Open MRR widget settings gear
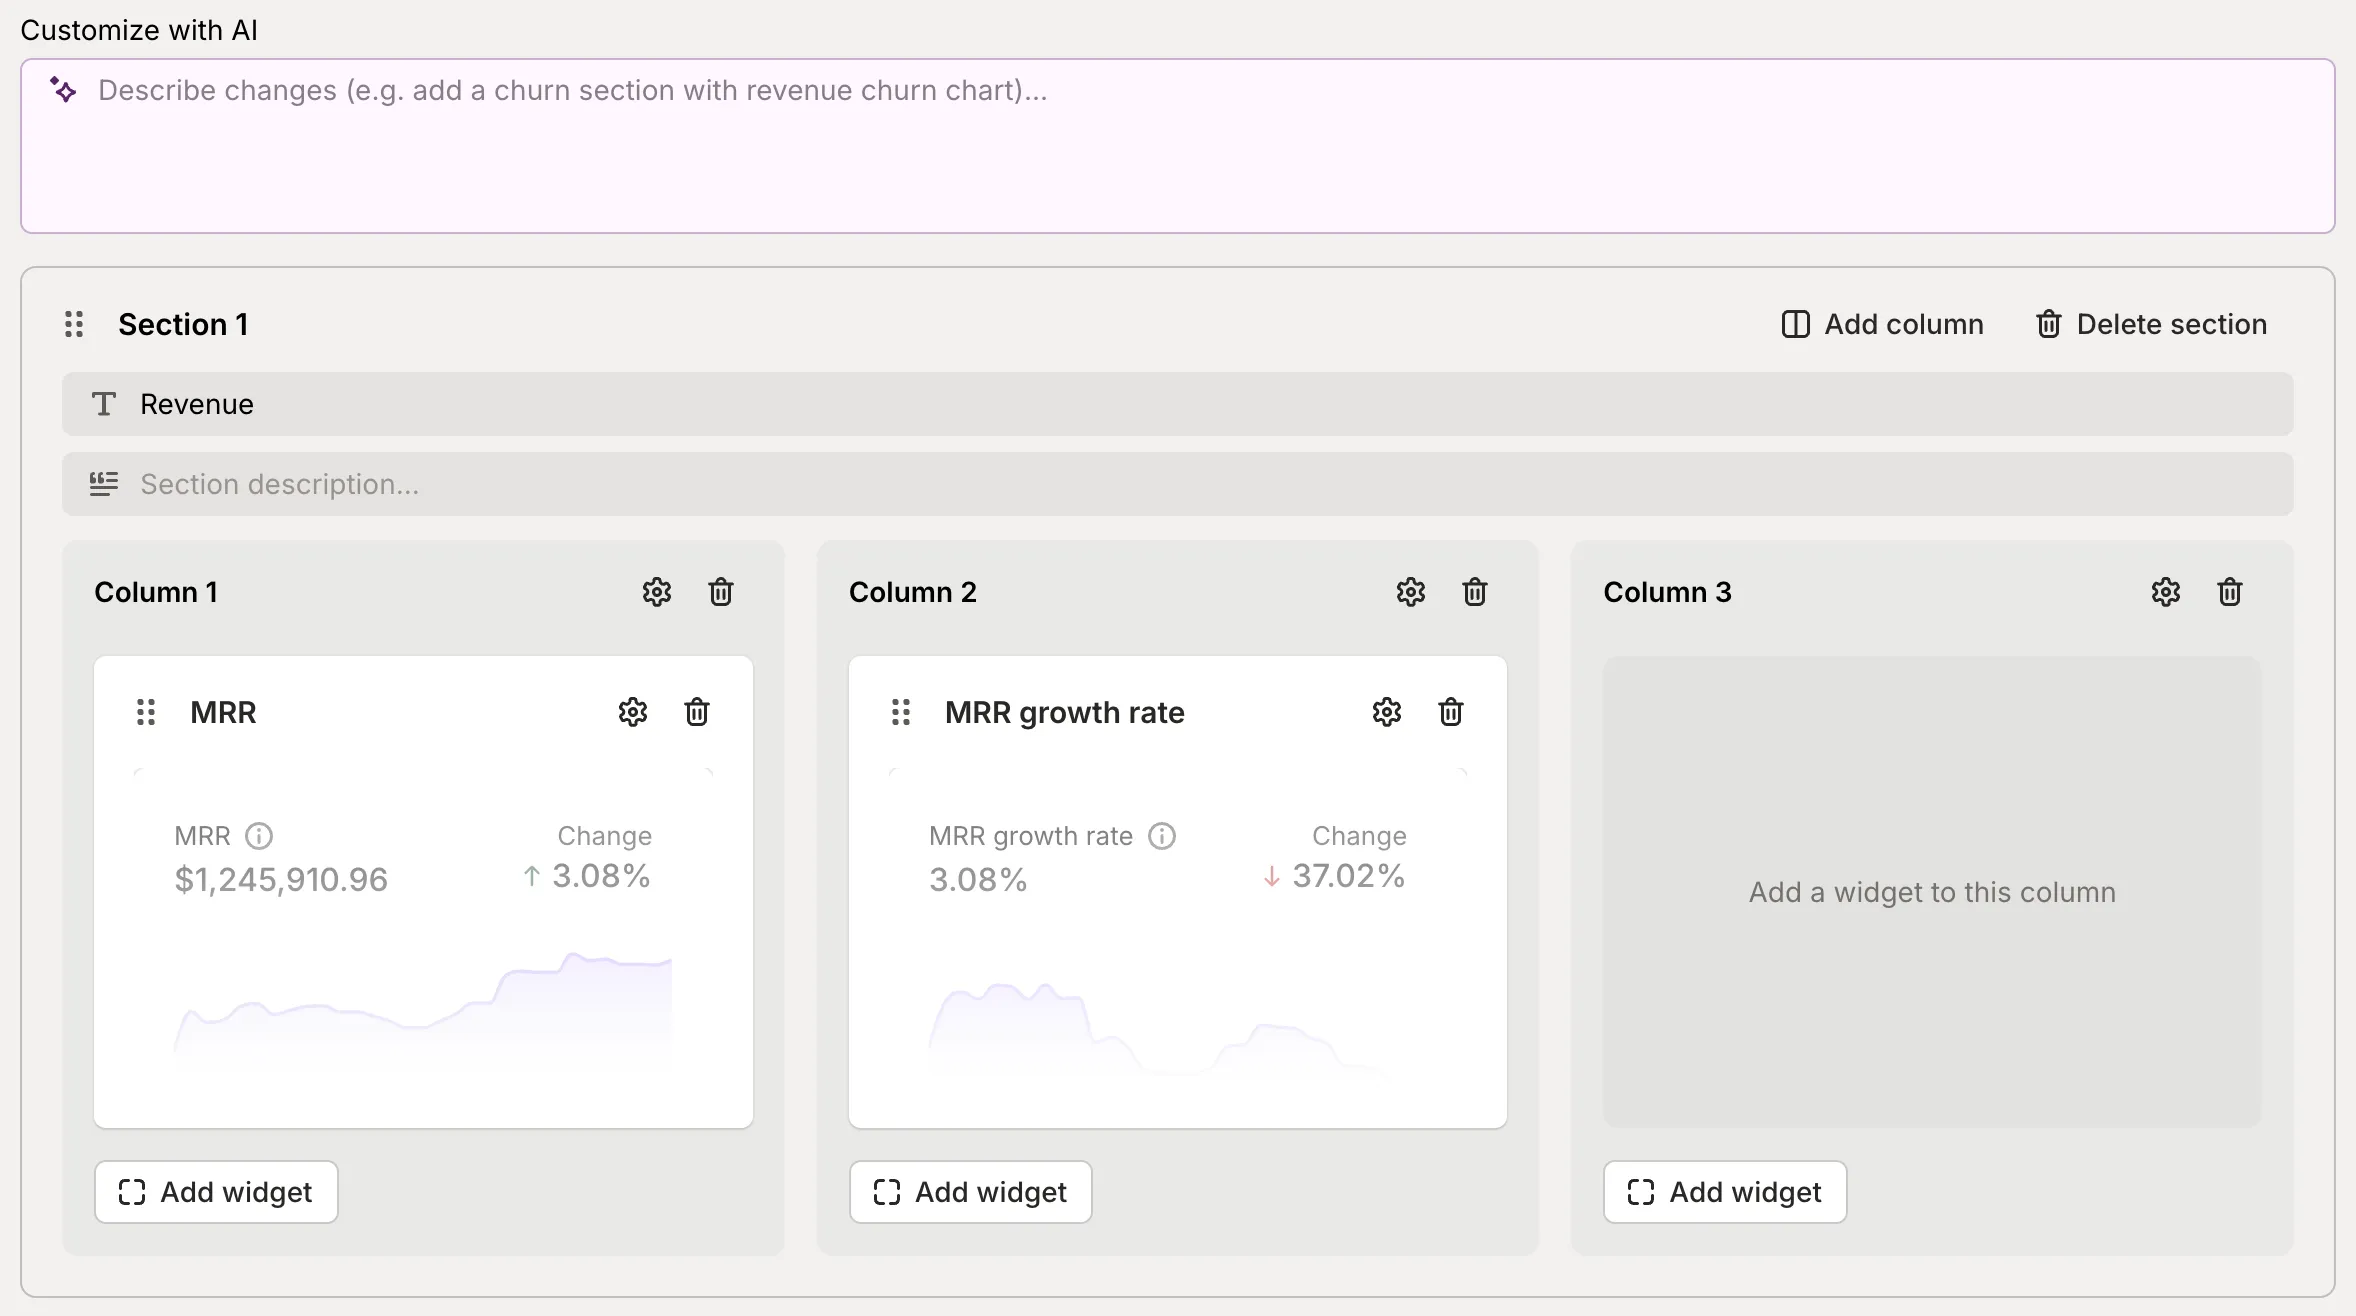 tap(632, 712)
